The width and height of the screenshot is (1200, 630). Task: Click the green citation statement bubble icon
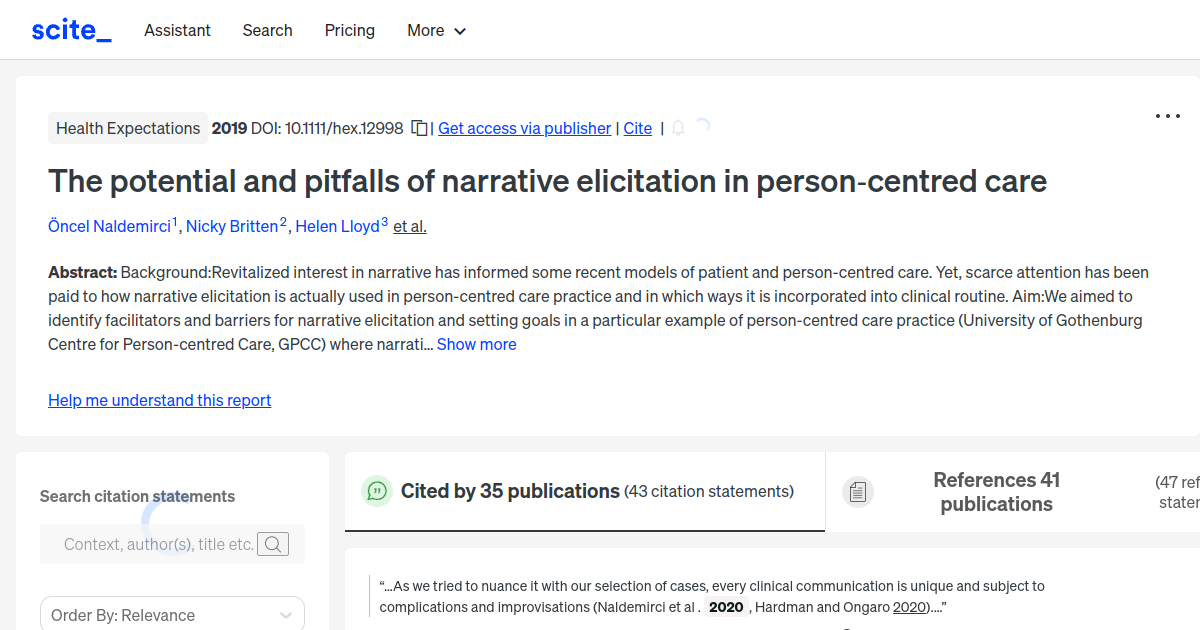pyautogui.click(x=377, y=491)
